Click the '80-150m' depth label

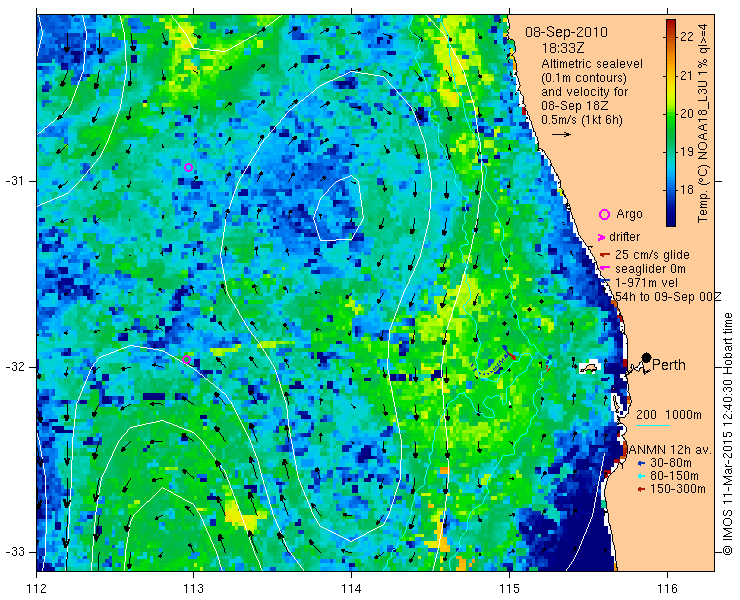(x=674, y=476)
